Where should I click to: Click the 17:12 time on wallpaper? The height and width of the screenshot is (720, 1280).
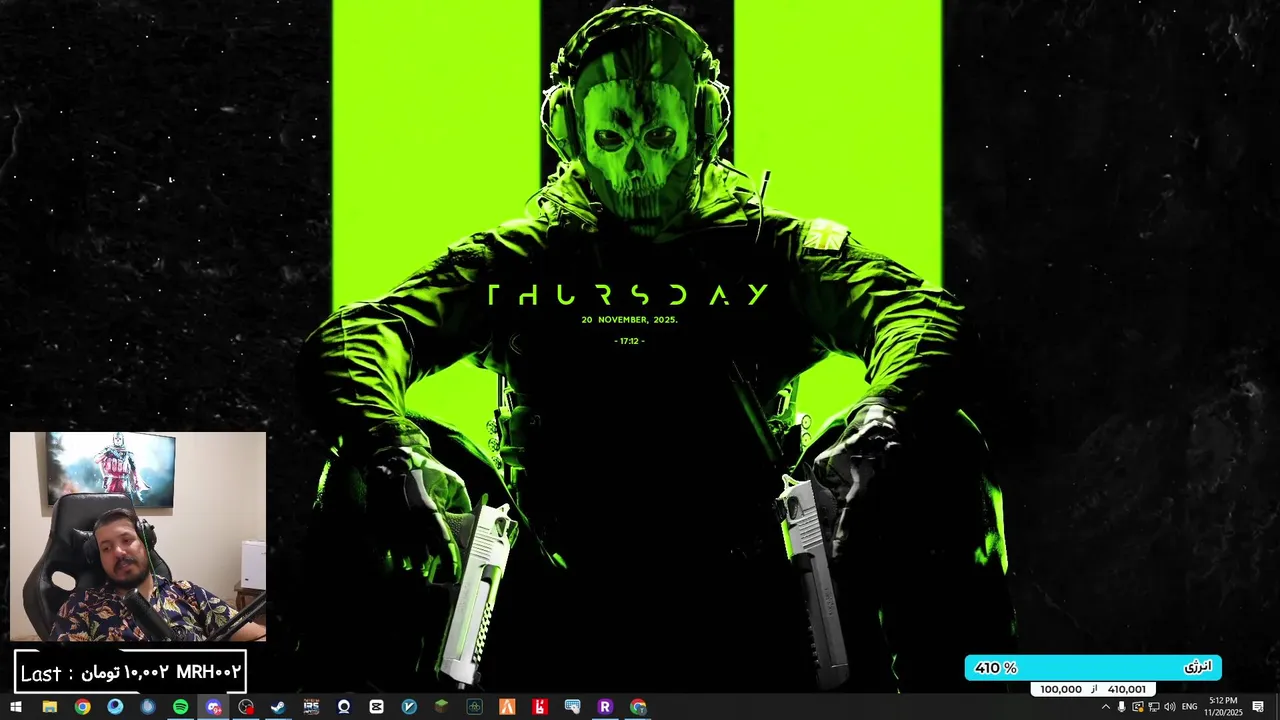pos(629,341)
